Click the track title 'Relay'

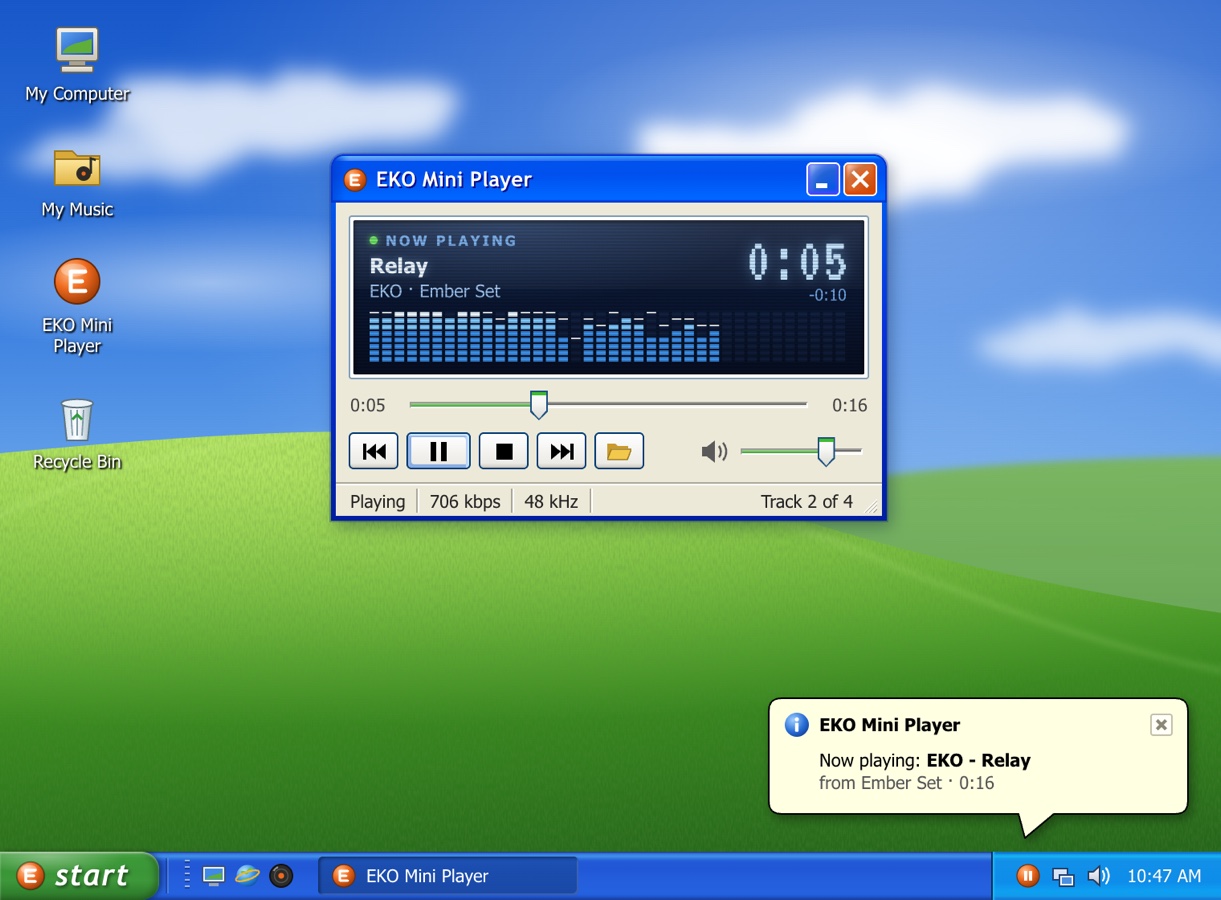tap(399, 266)
